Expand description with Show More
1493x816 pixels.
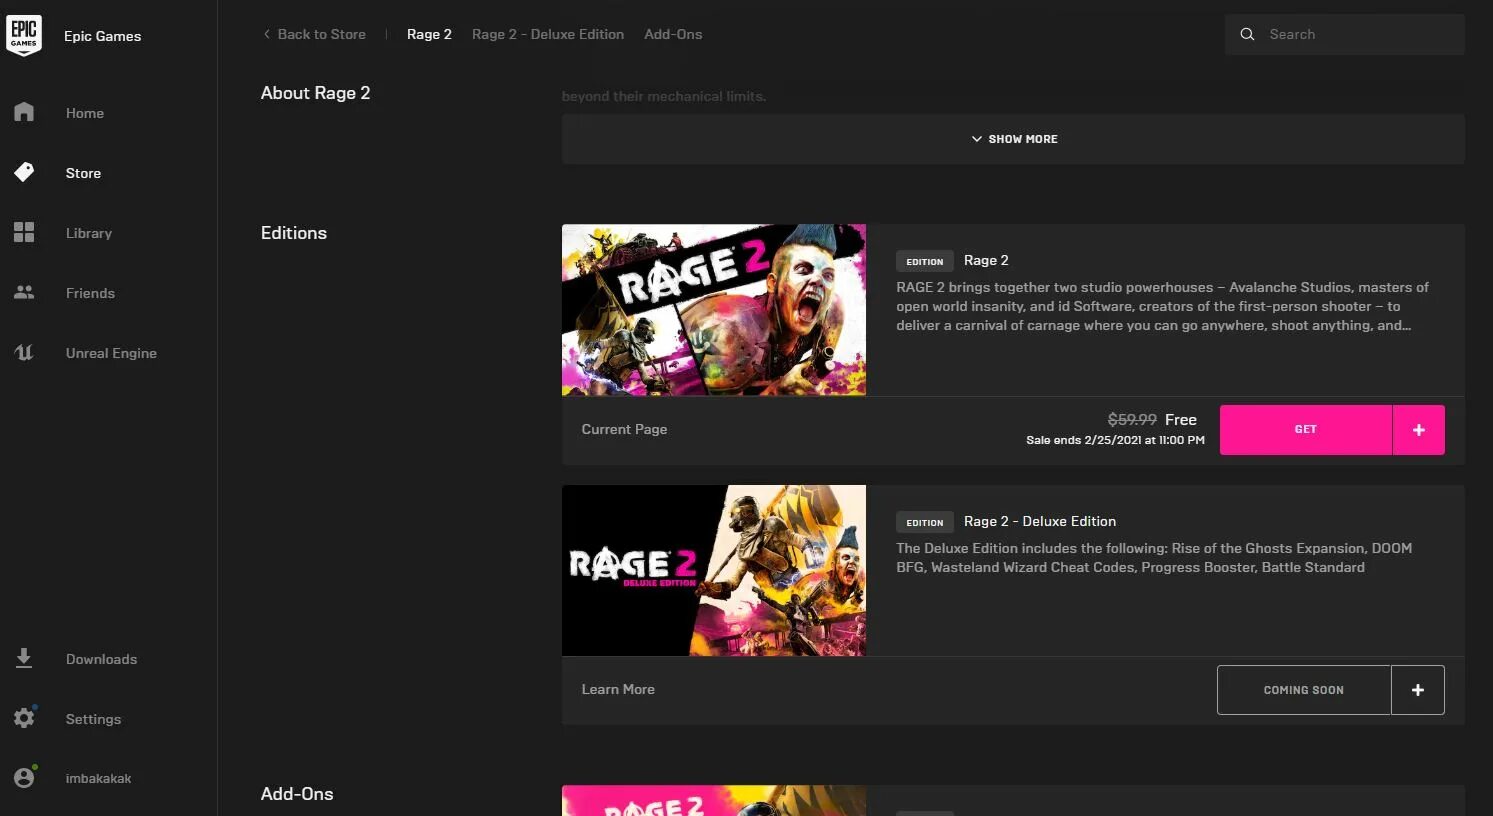click(x=1013, y=139)
